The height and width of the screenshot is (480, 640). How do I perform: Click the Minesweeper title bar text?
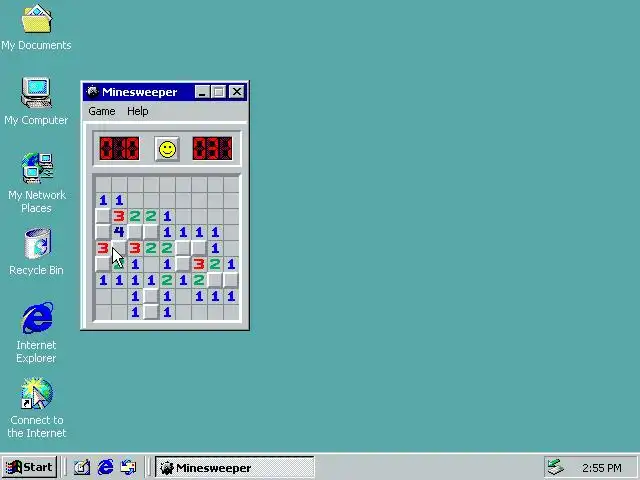coord(140,92)
